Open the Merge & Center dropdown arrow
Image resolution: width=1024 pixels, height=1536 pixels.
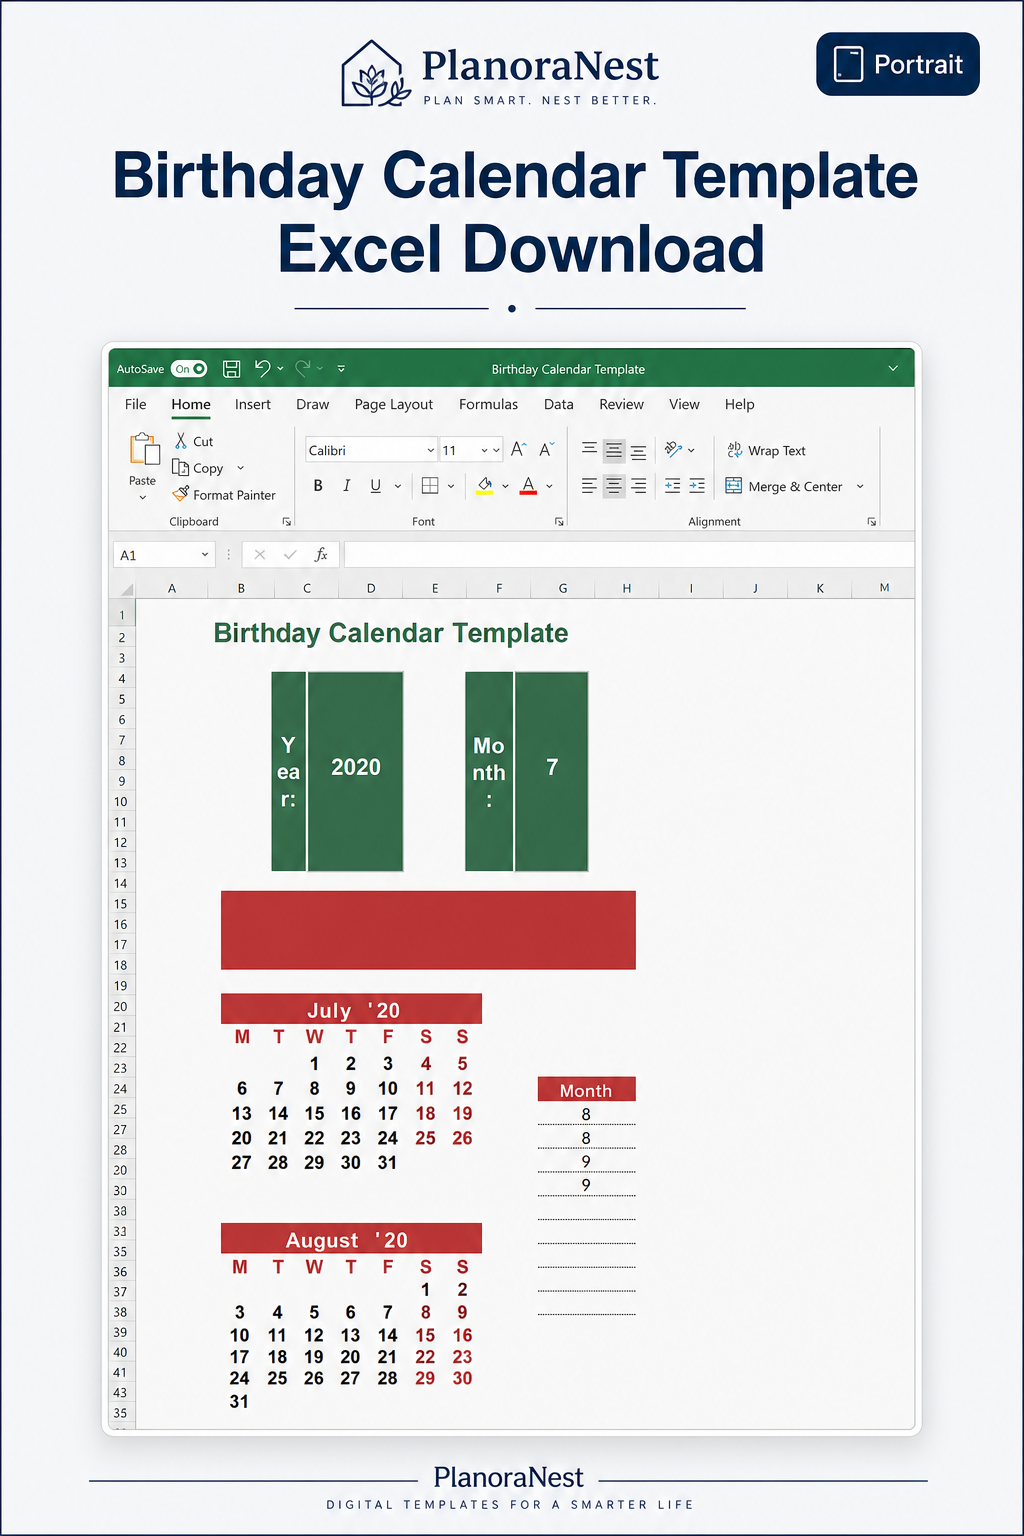[x=860, y=487]
